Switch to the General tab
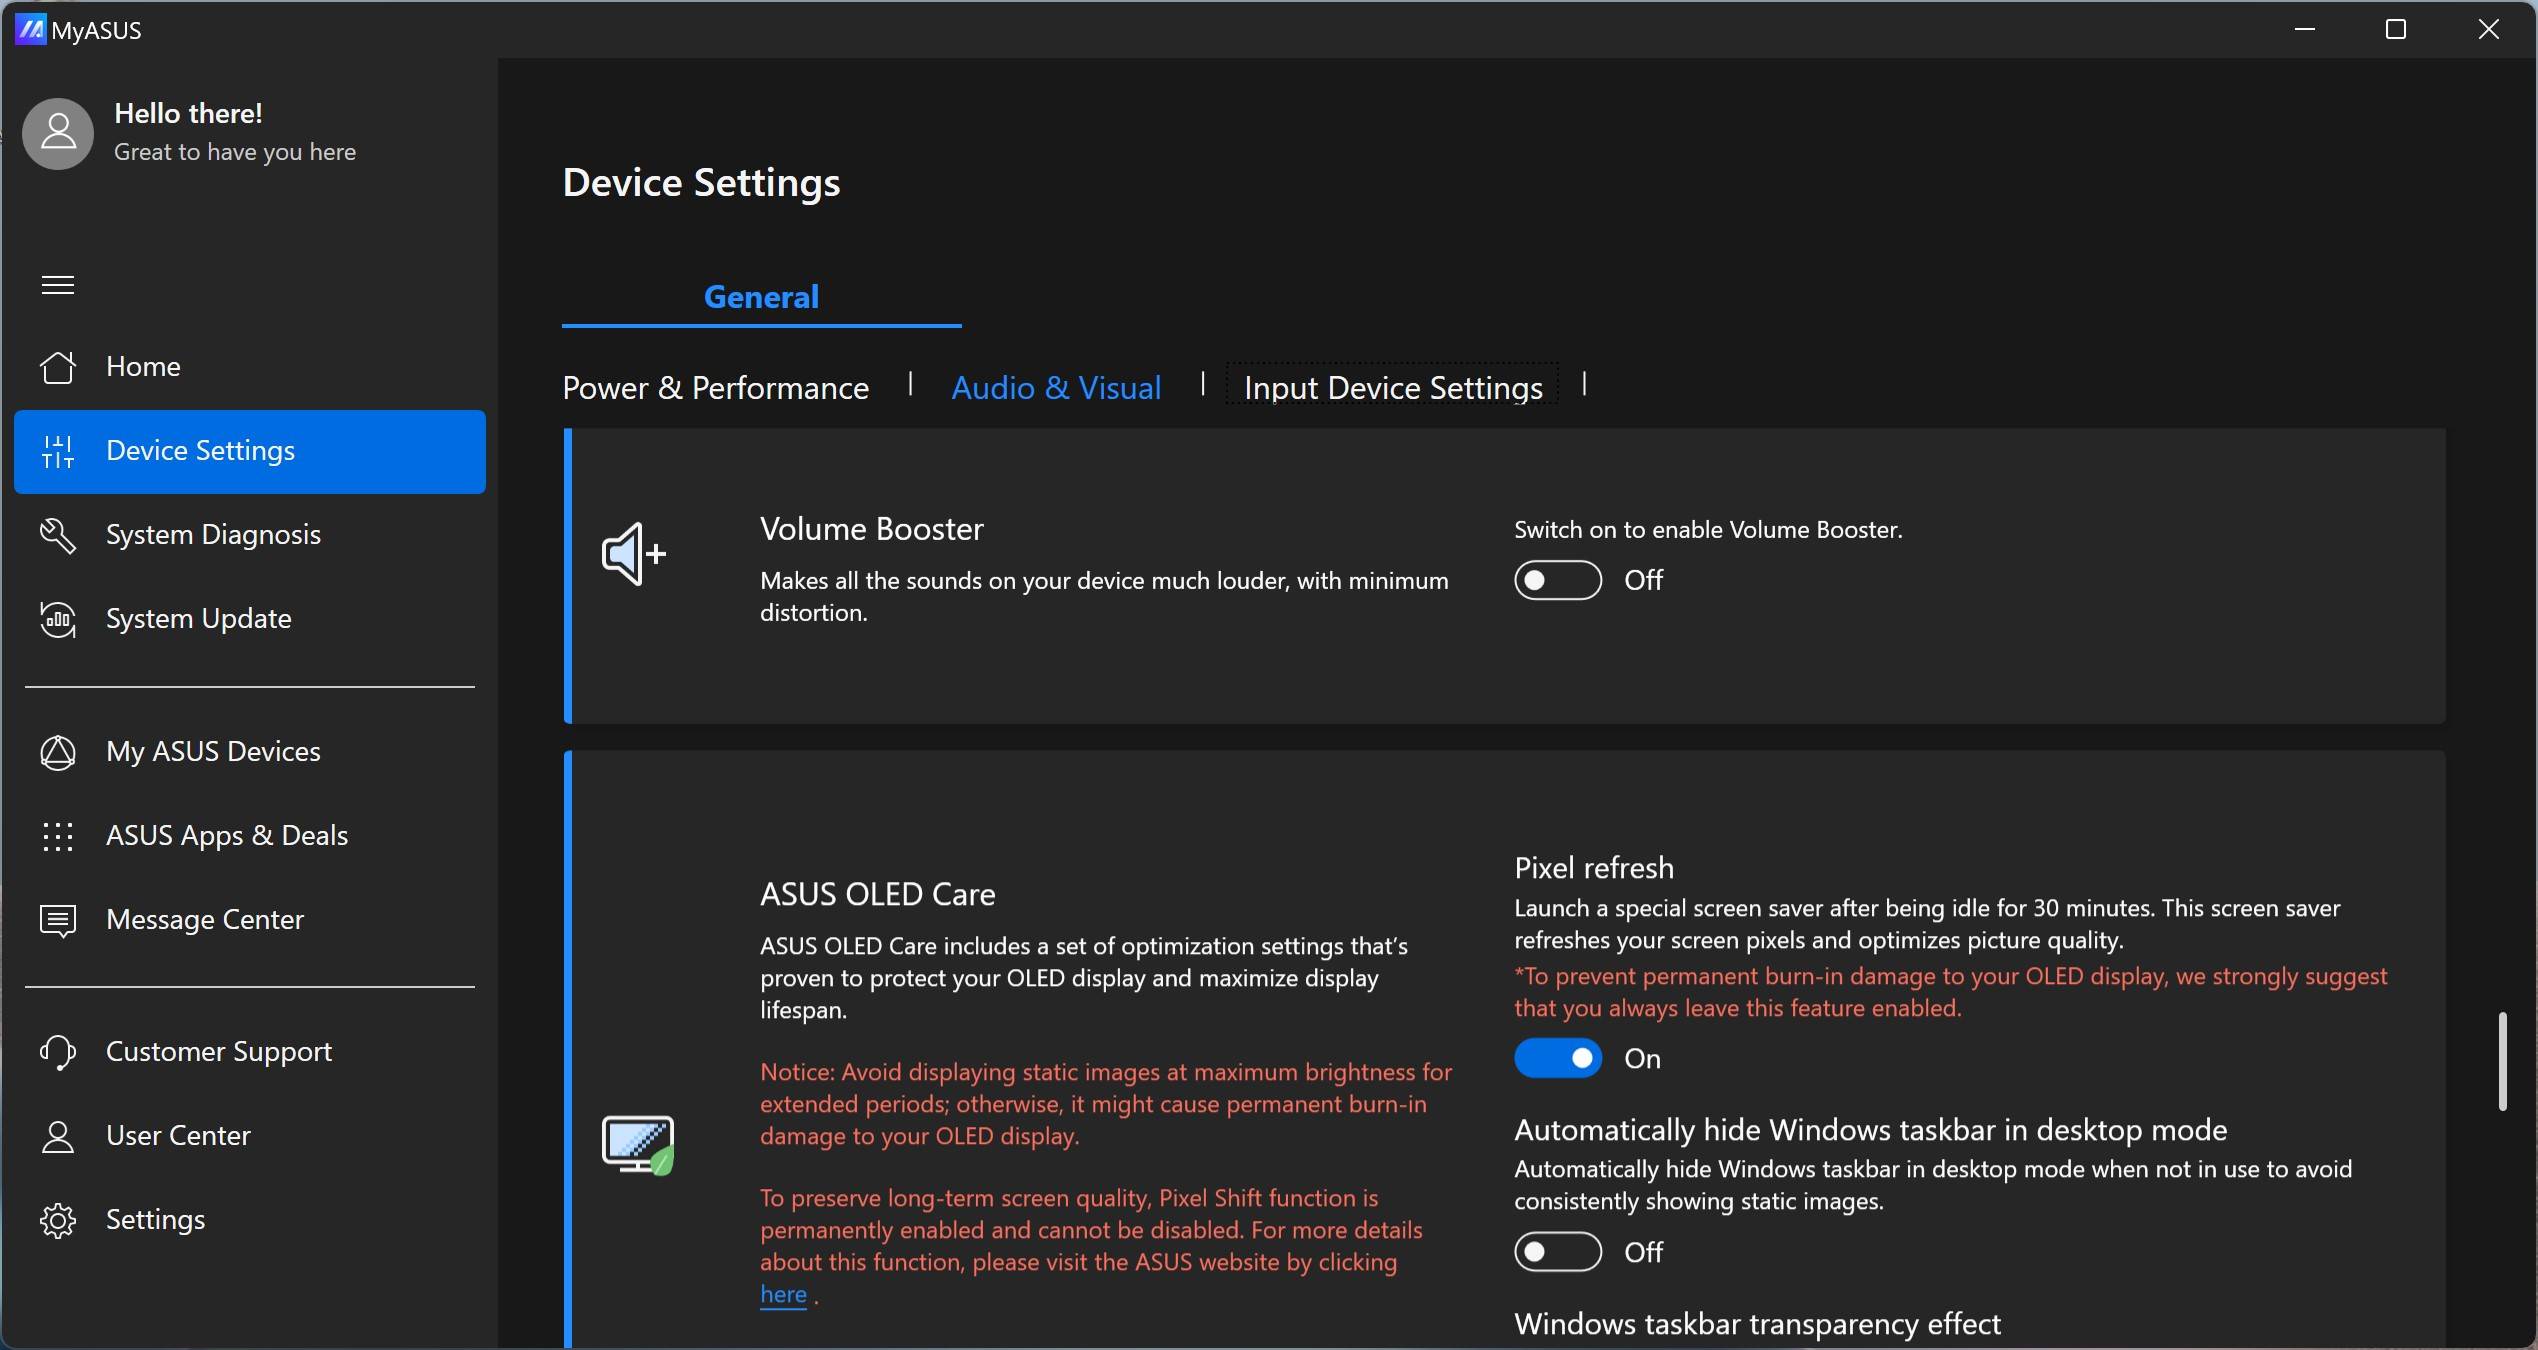2538x1350 pixels. click(x=761, y=297)
